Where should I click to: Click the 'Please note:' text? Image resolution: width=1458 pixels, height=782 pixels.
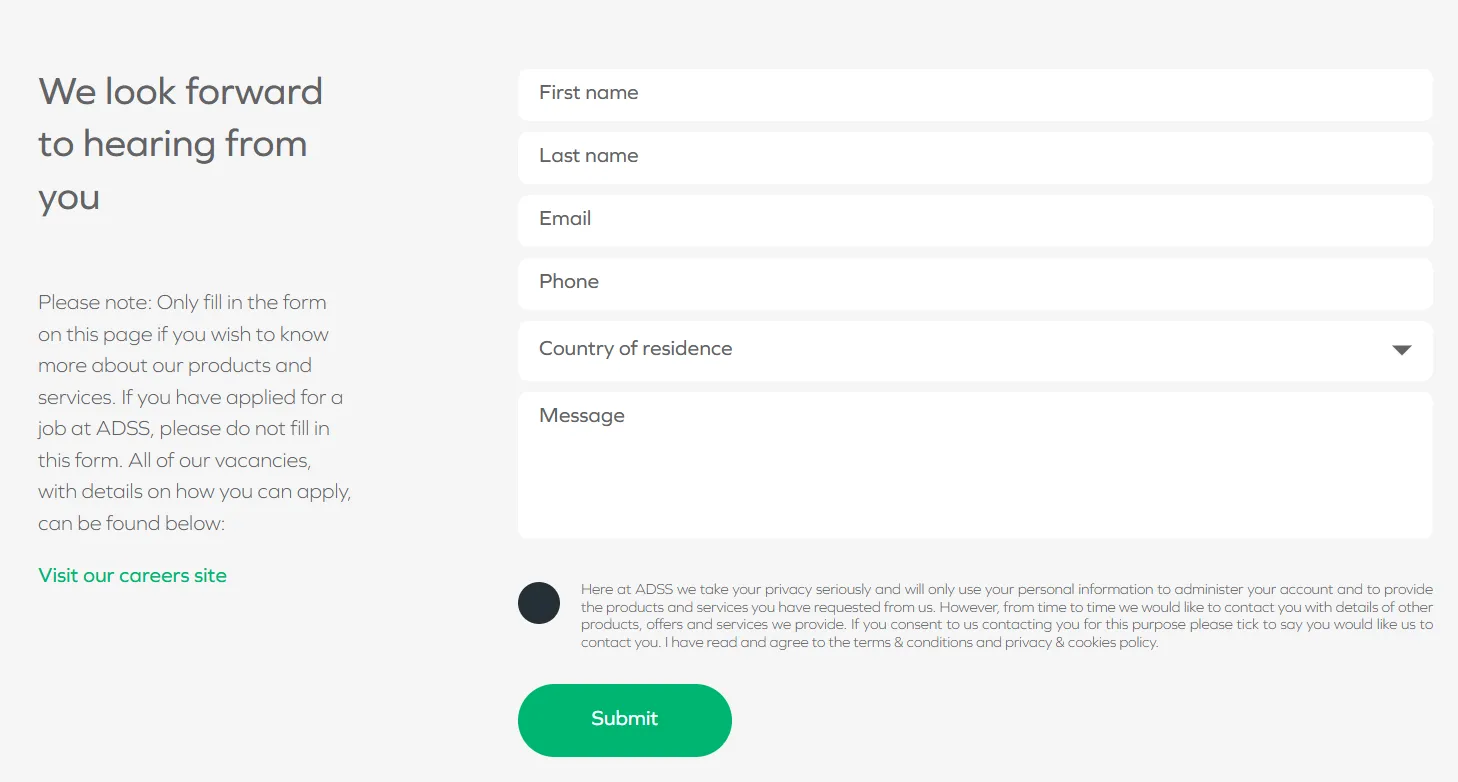click(x=95, y=302)
